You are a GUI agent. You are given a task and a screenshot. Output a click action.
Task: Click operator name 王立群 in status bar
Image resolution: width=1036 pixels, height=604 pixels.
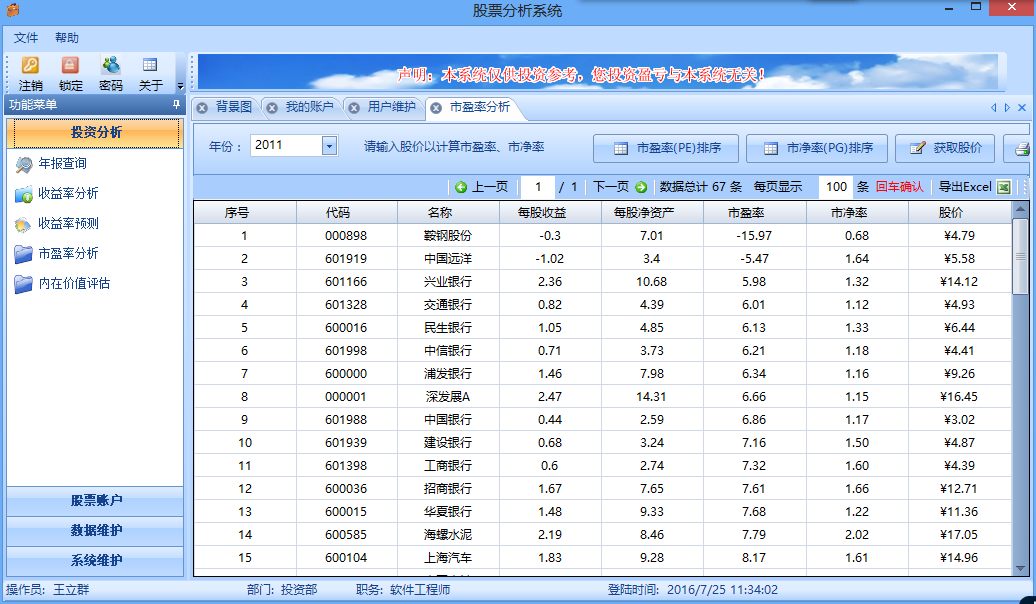71,589
